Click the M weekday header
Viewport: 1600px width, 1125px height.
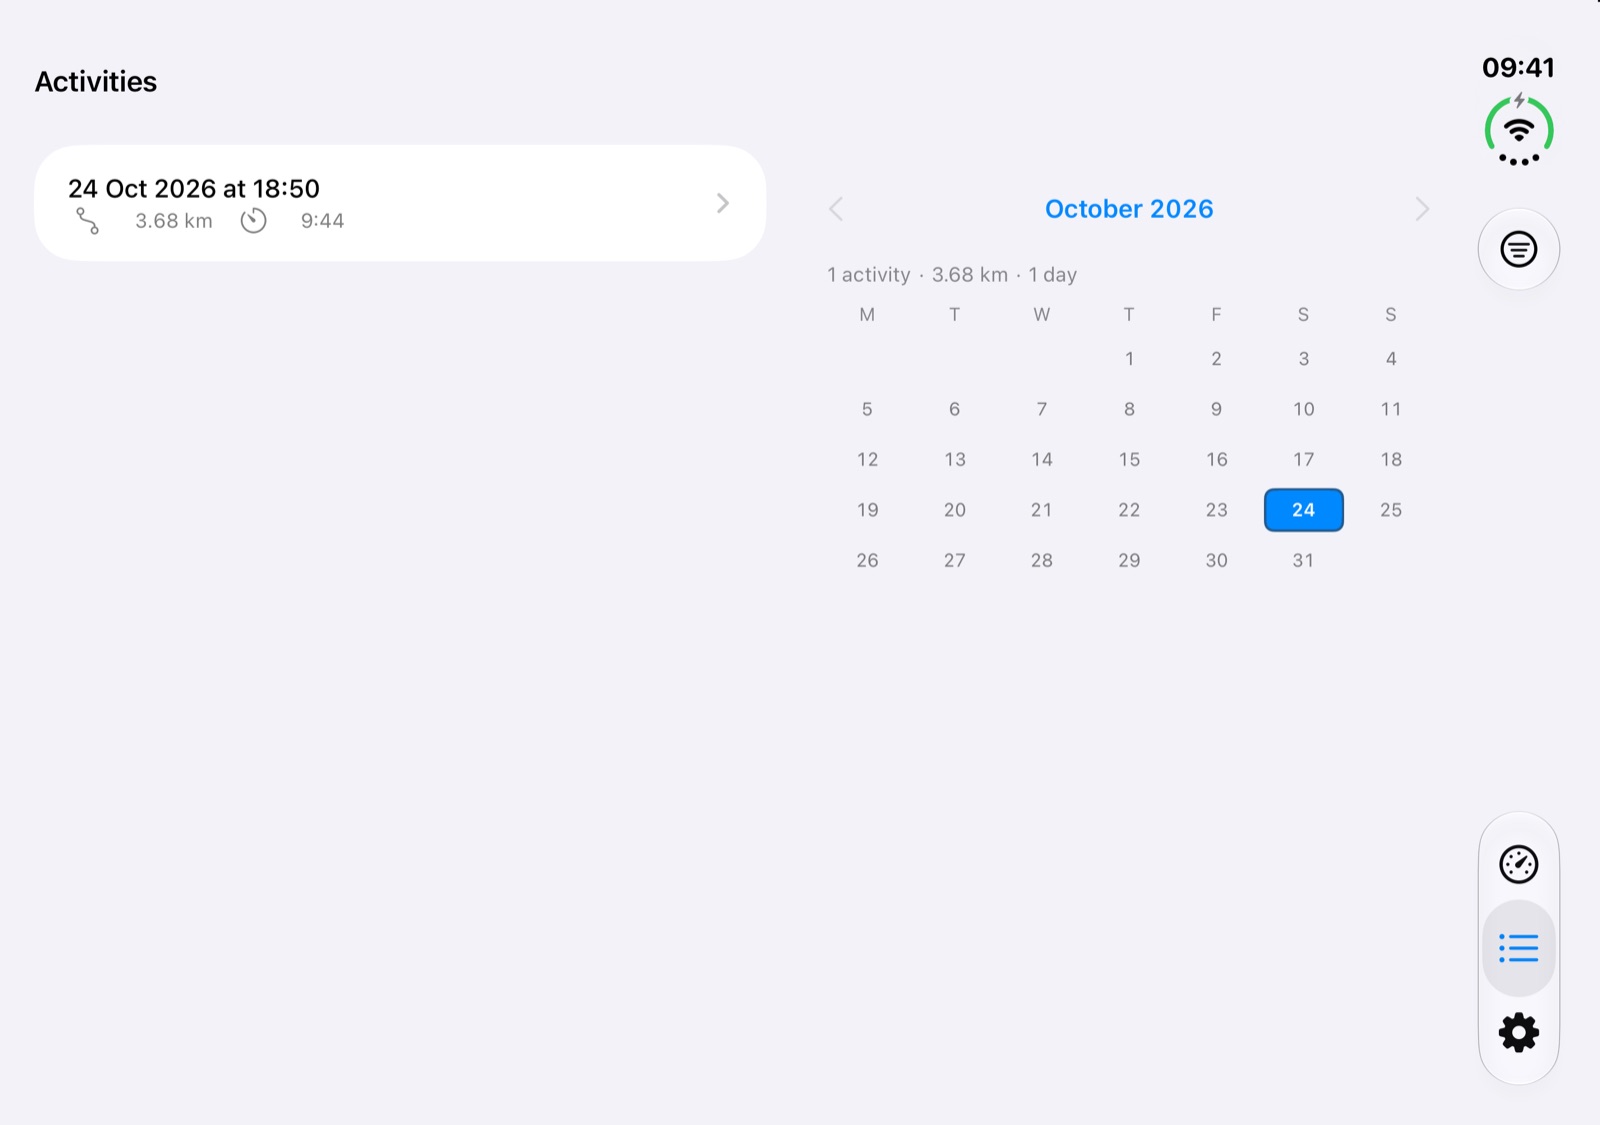click(867, 315)
